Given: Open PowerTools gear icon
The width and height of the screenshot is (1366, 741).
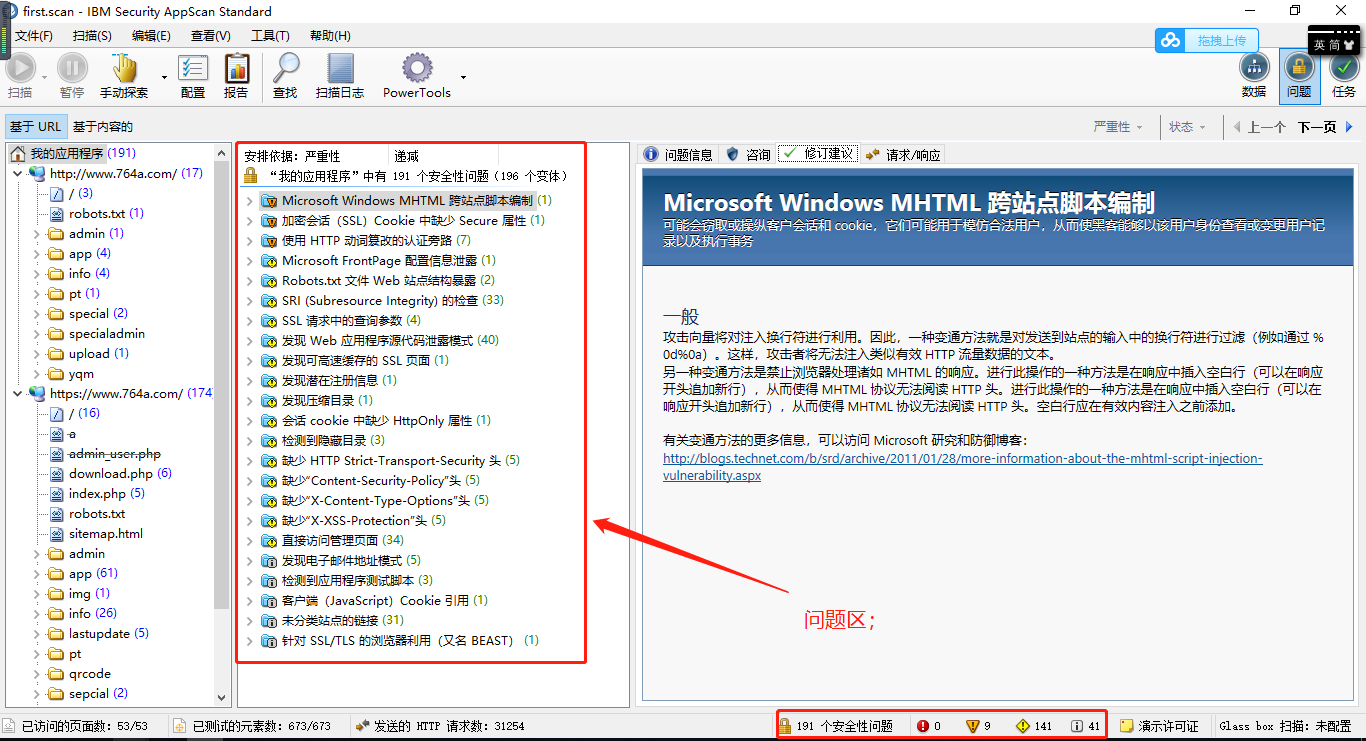Looking at the screenshot, I should [x=417, y=68].
